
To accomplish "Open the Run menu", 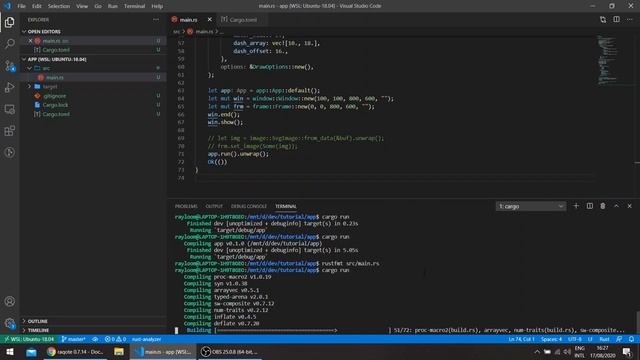I will [113, 6].
